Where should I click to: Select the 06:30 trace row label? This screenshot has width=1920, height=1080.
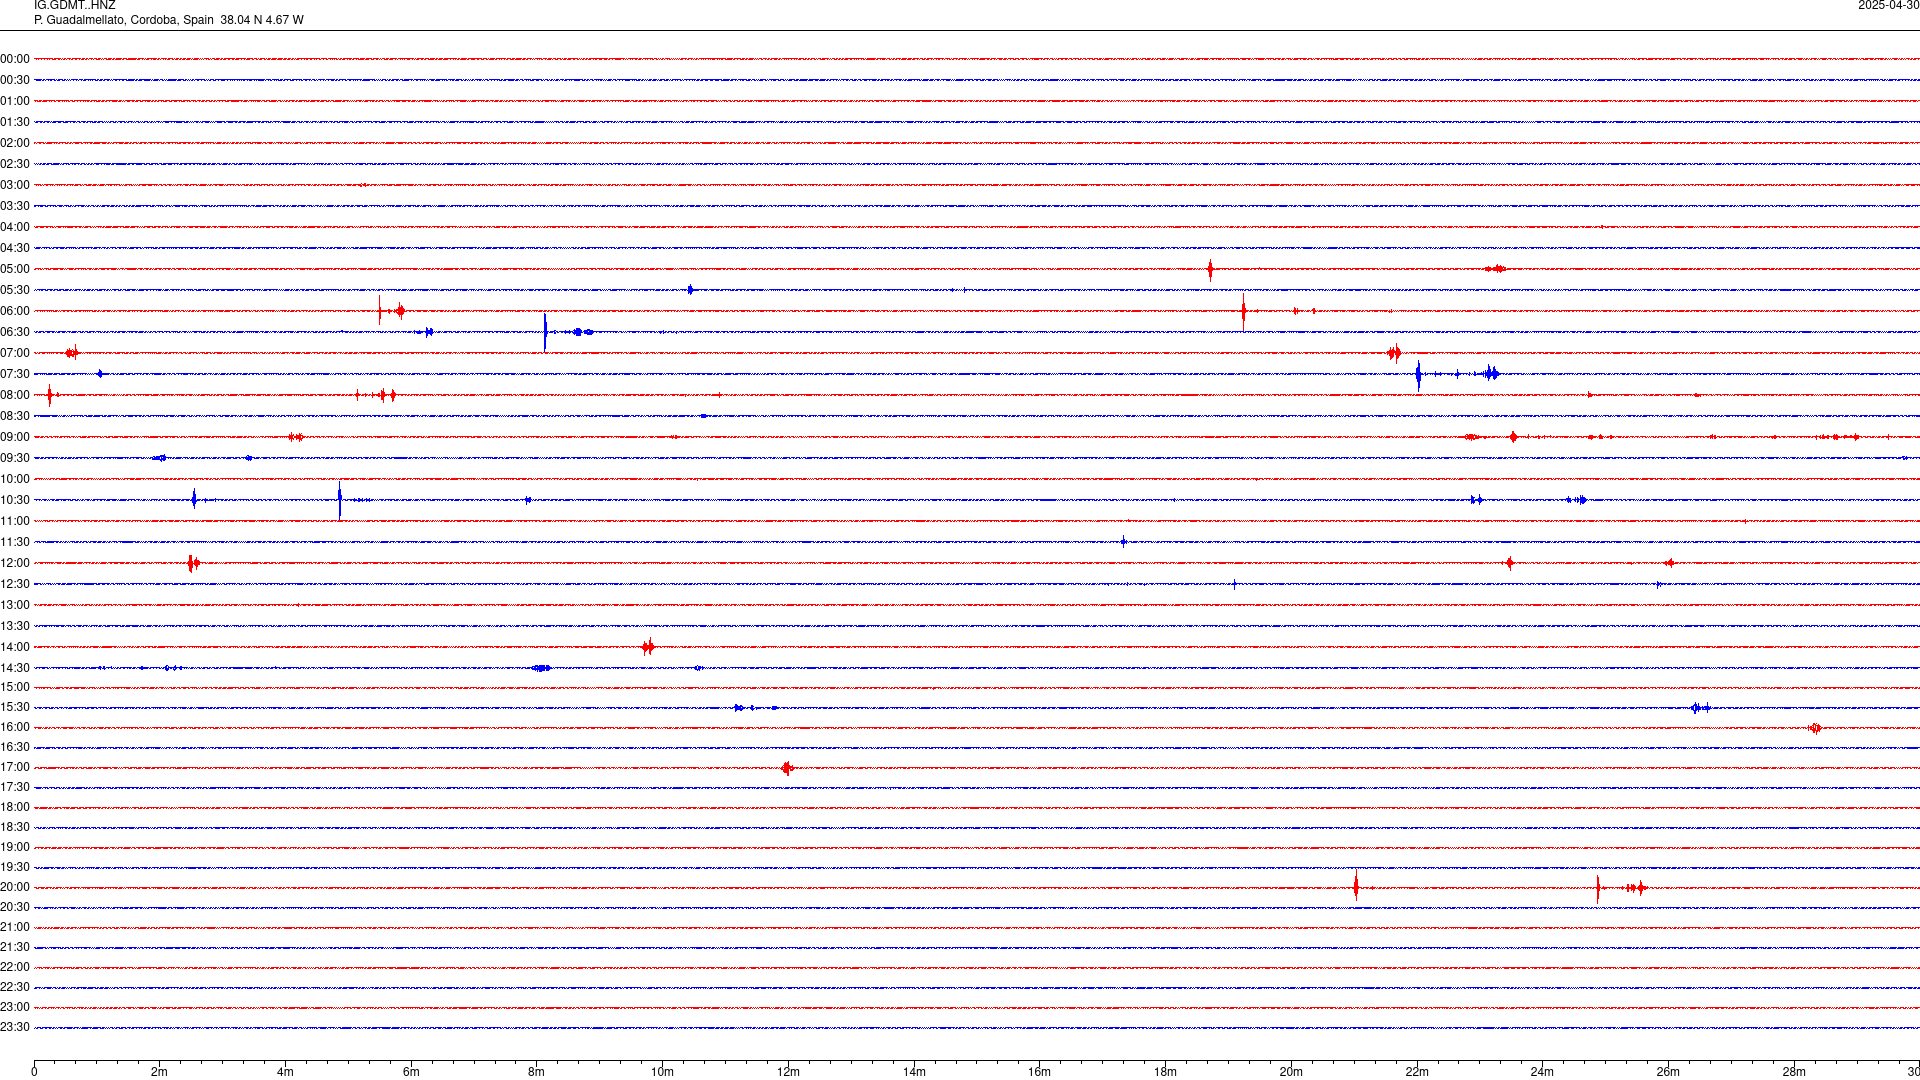pyautogui.click(x=15, y=332)
